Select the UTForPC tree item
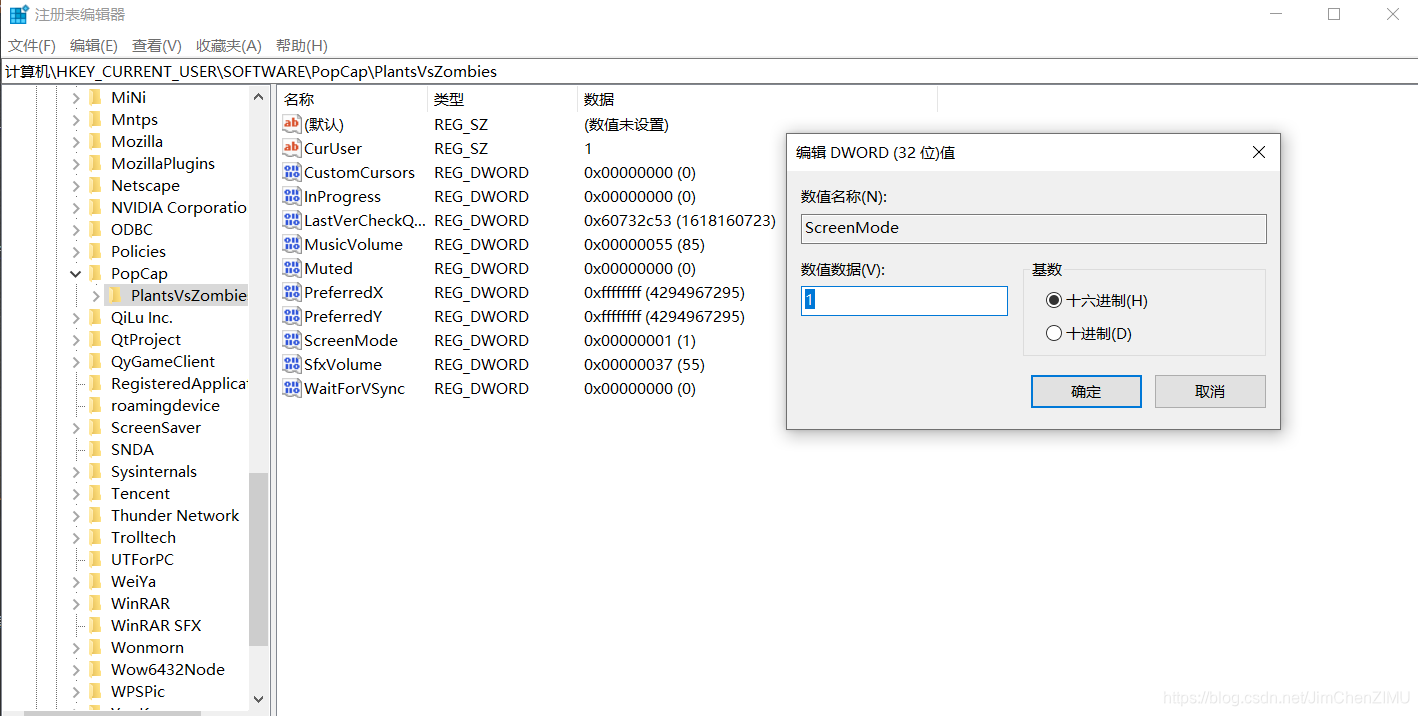1419x716 pixels. coord(142,559)
